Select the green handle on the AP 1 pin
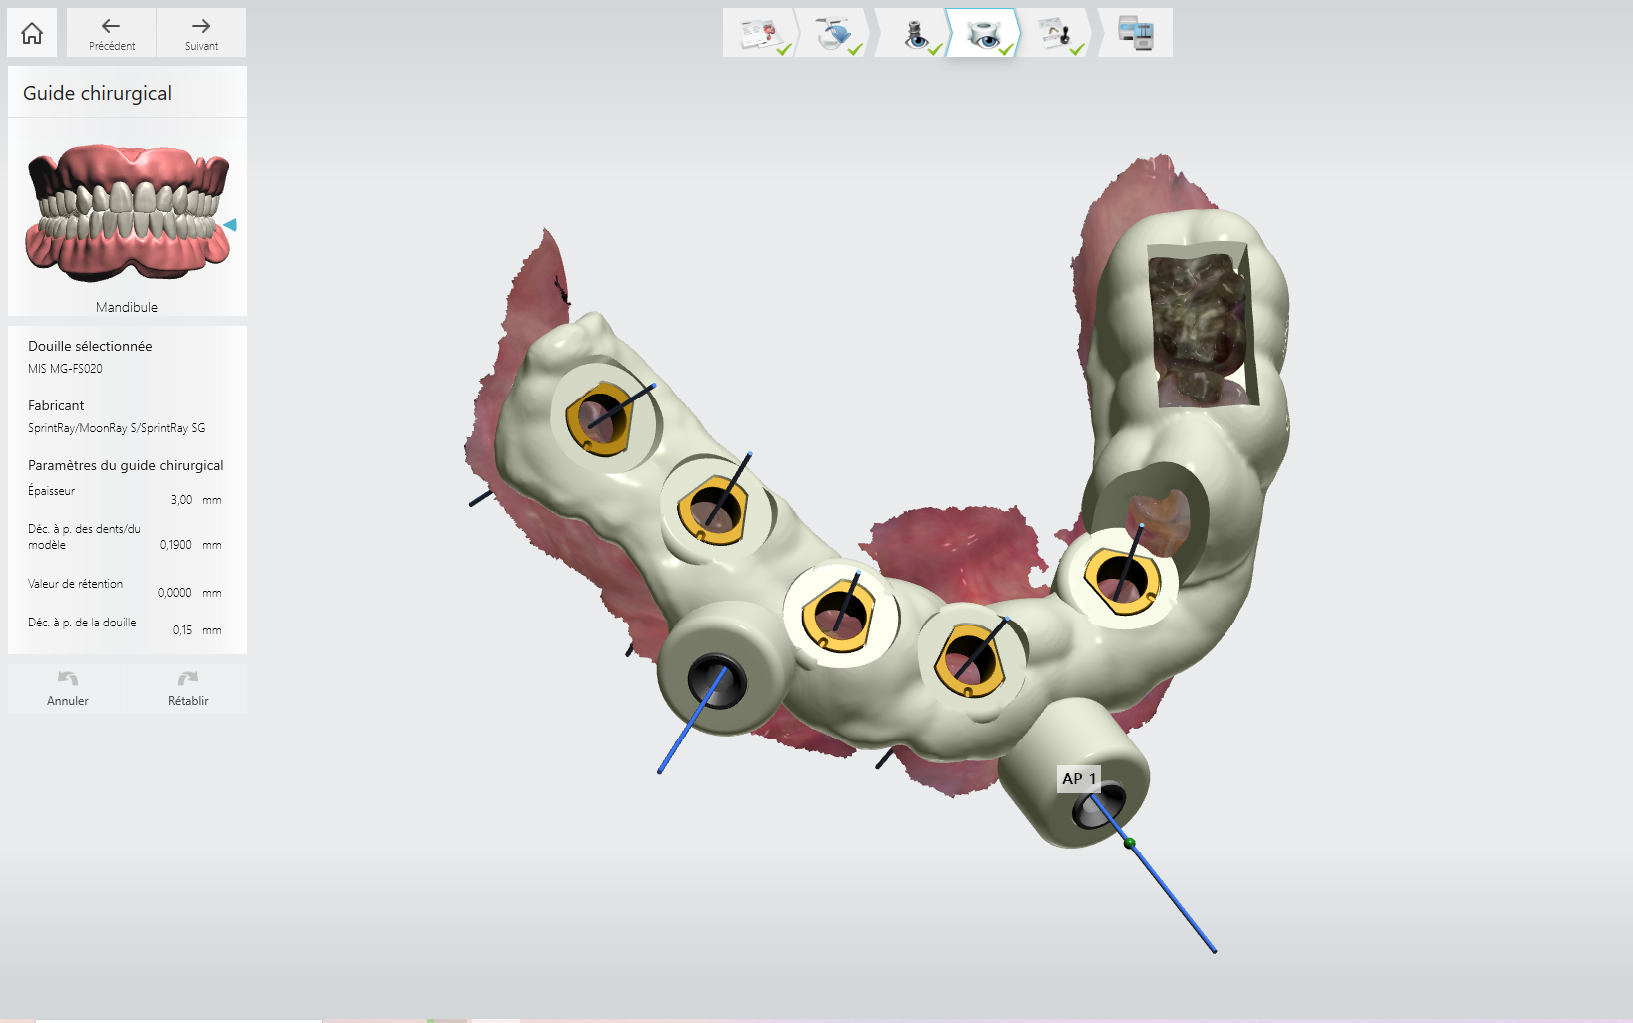 [x=1129, y=843]
